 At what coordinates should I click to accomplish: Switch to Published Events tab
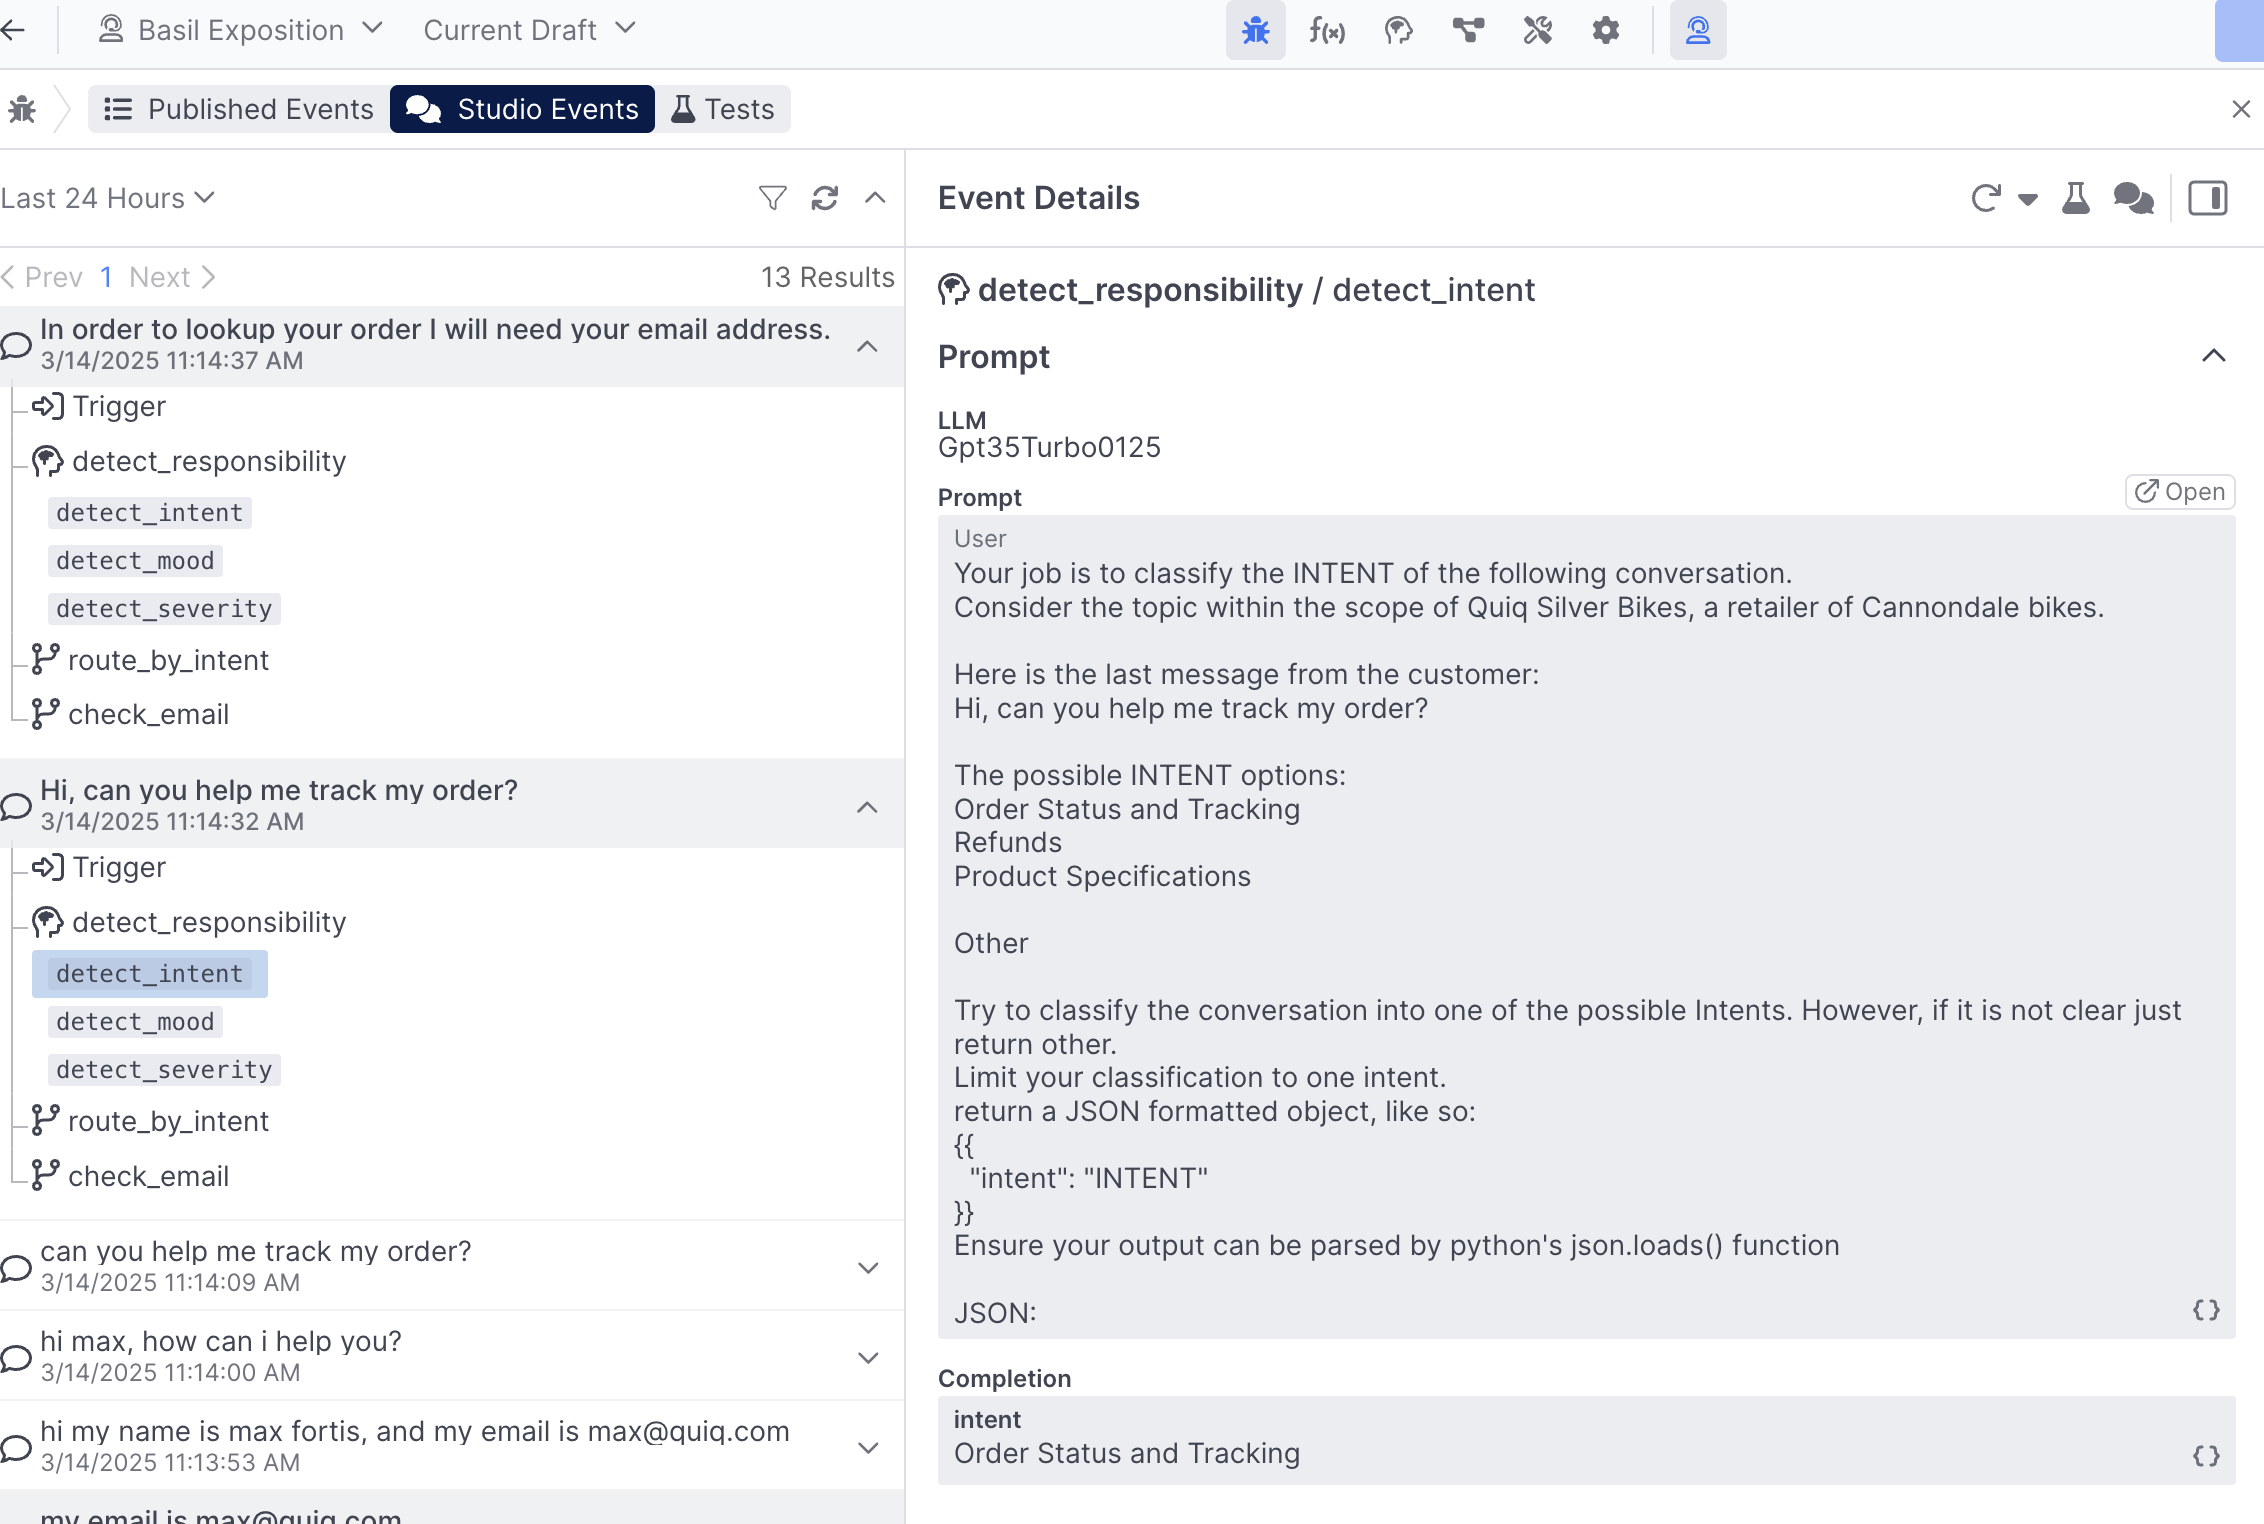(x=239, y=109)
